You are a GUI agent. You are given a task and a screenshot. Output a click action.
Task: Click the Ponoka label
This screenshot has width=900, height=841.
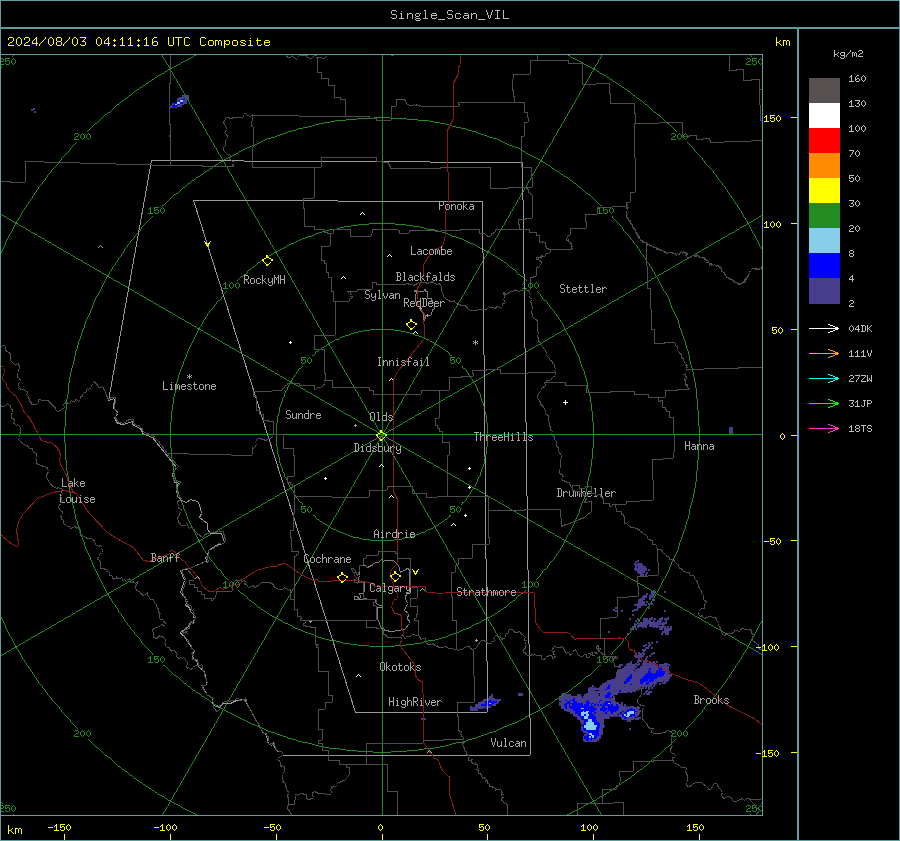(x=456, y=206)
